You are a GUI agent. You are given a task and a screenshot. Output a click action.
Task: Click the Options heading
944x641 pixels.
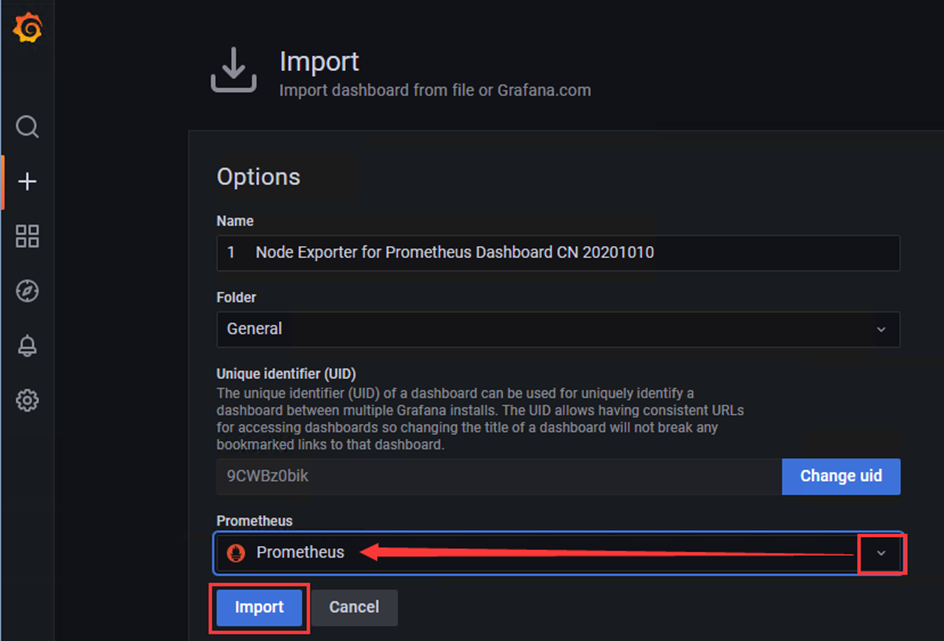pyautogui.click(x=258, y=177)
